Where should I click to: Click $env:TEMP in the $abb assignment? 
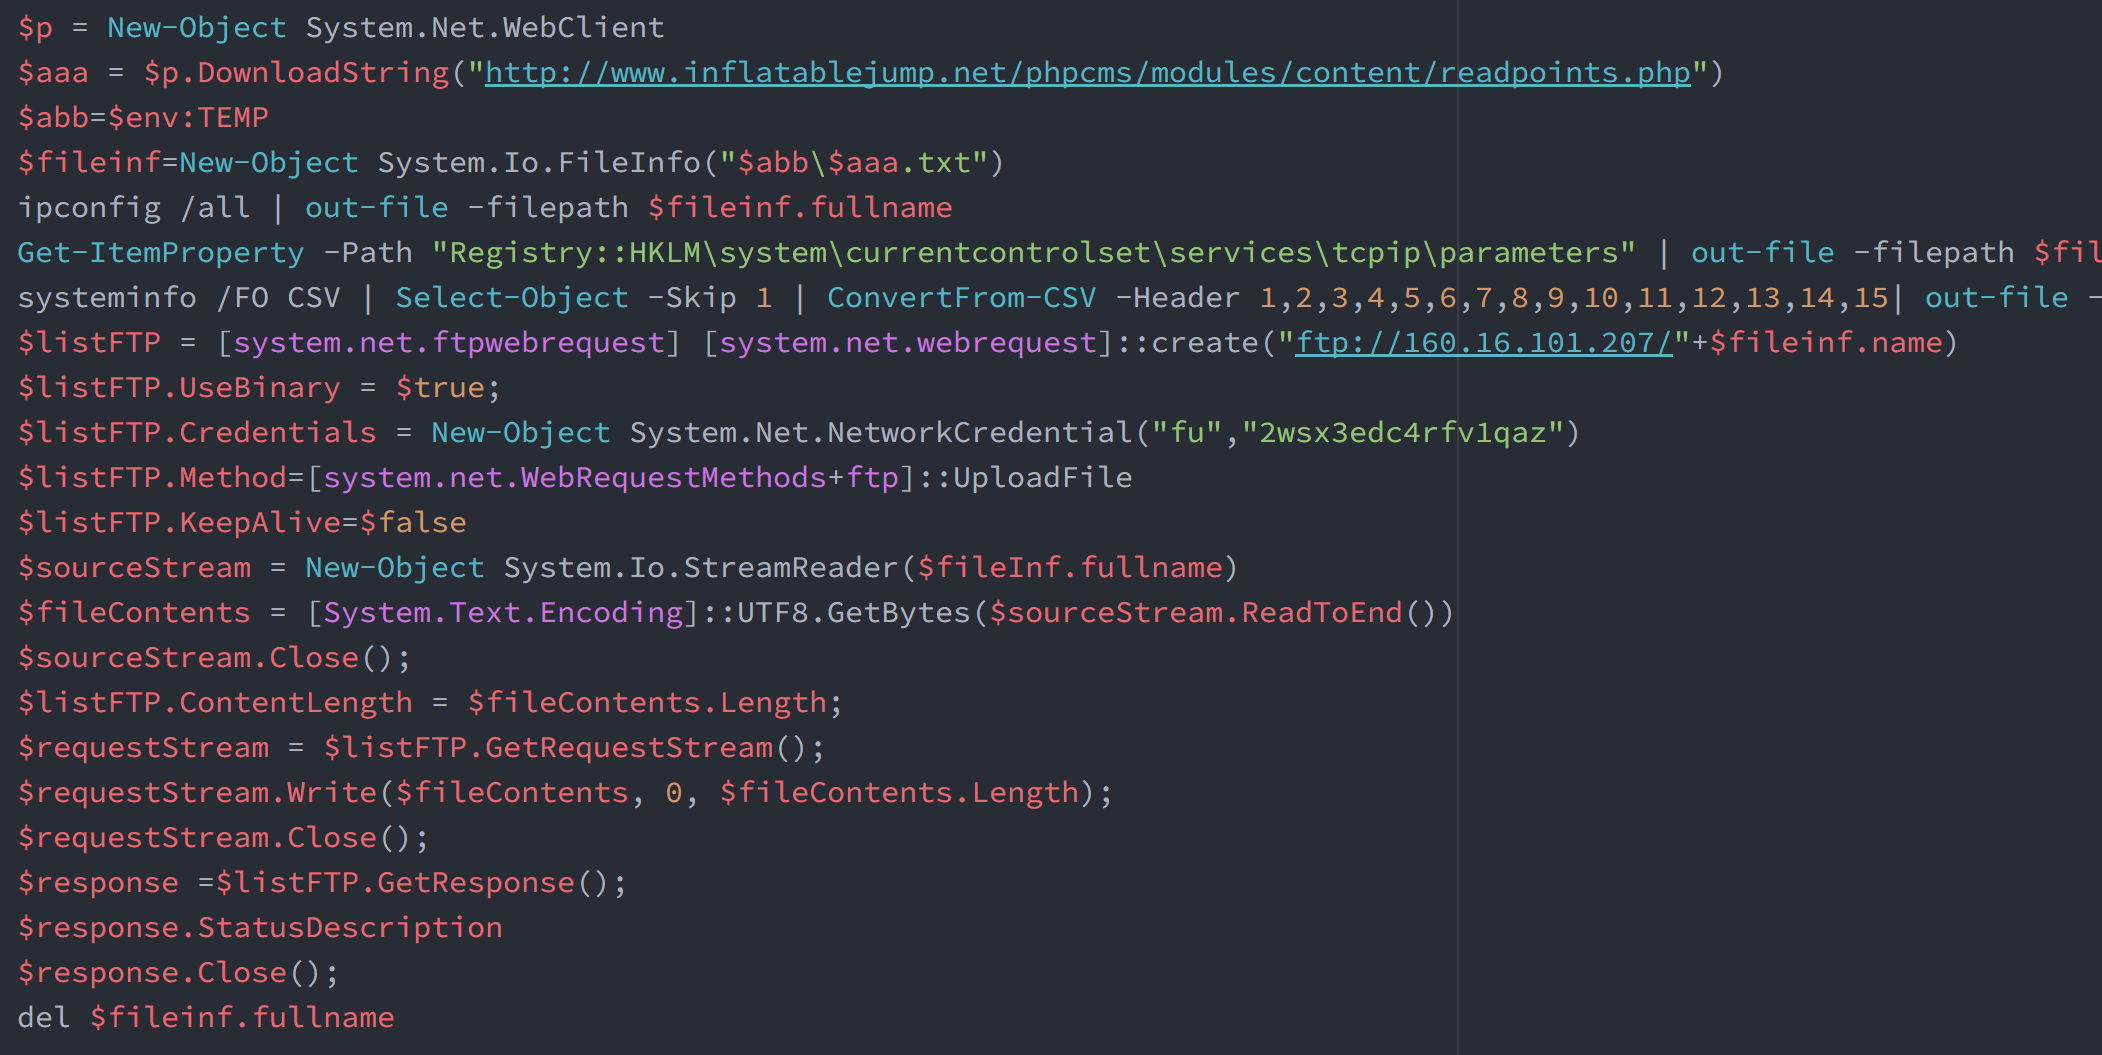pos(188,118)
